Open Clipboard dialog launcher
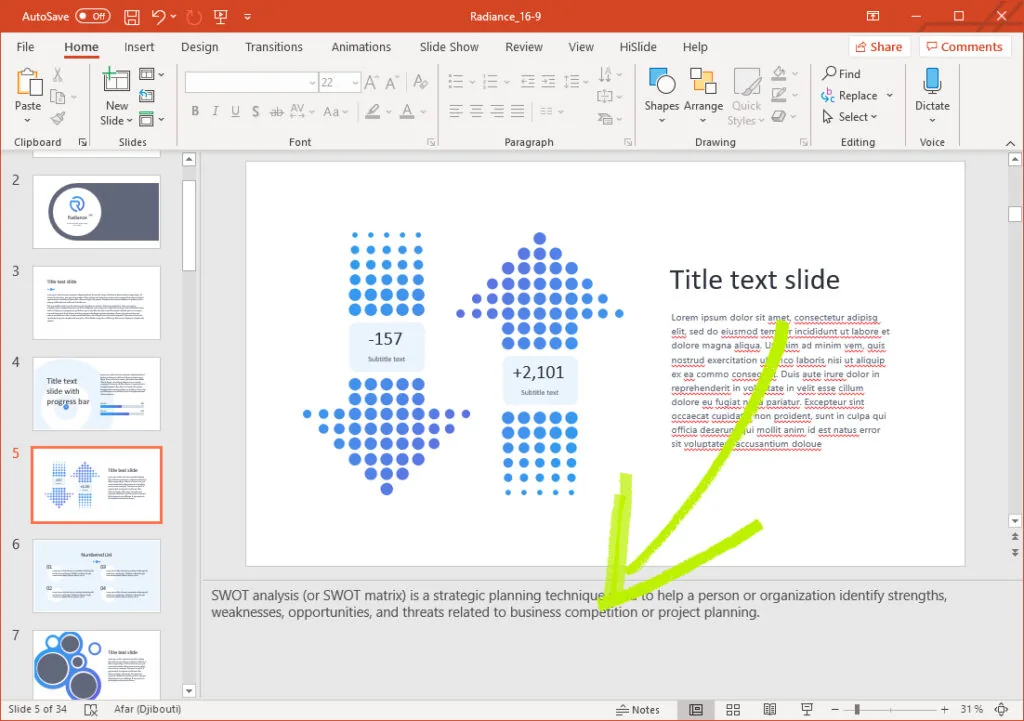This screenshot has height=721, width=1024. point(83,142)
